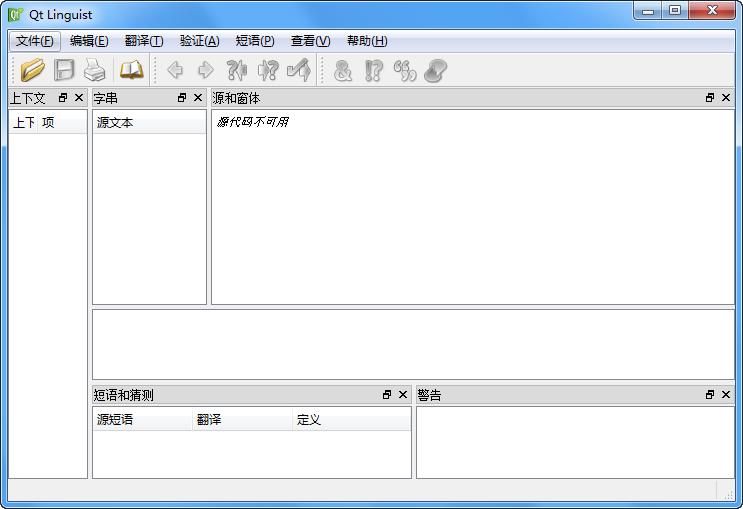Screen dimensions: 743x509
Task: Toggle phrase matches validation icon
Action: pos(405,71)
